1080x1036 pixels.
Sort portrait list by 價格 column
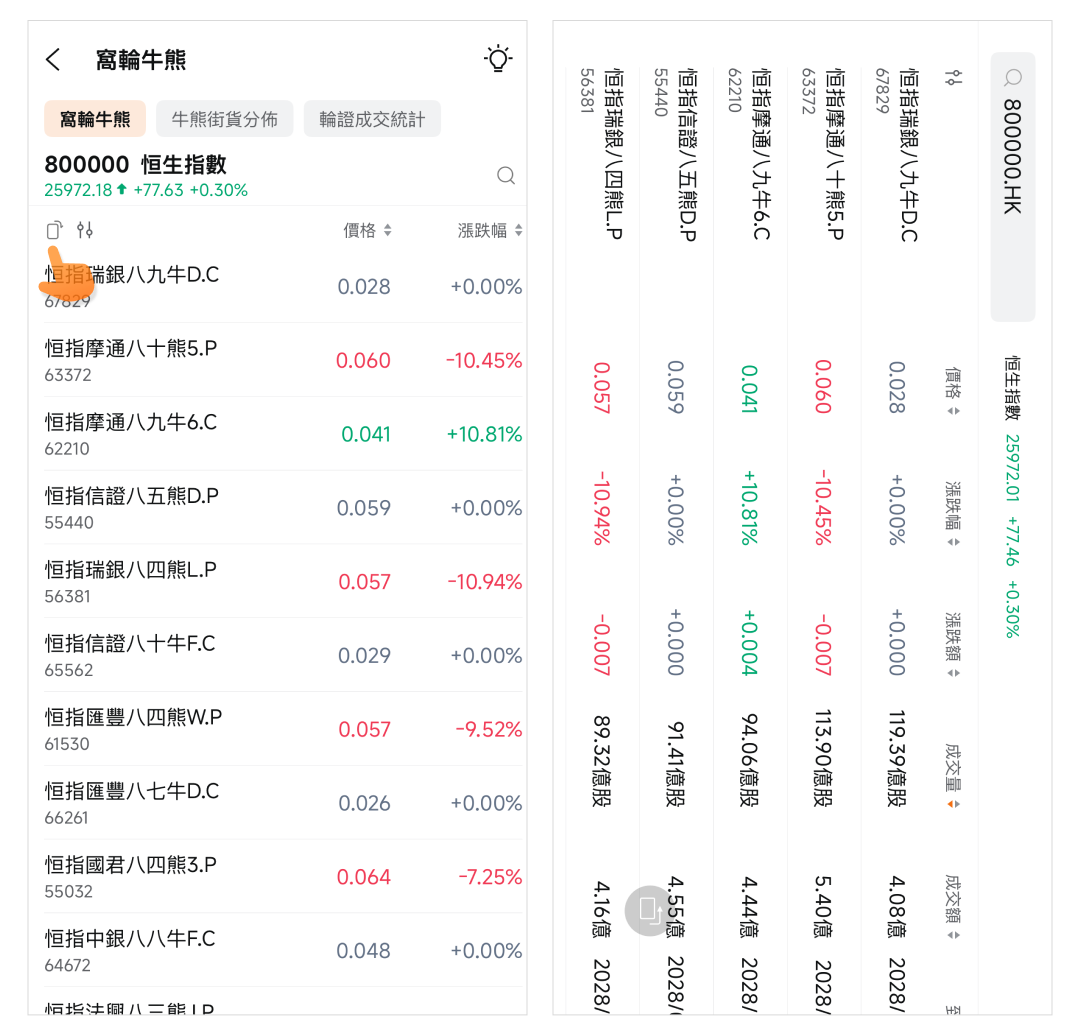pyautogui.click(x=367, y=231)
